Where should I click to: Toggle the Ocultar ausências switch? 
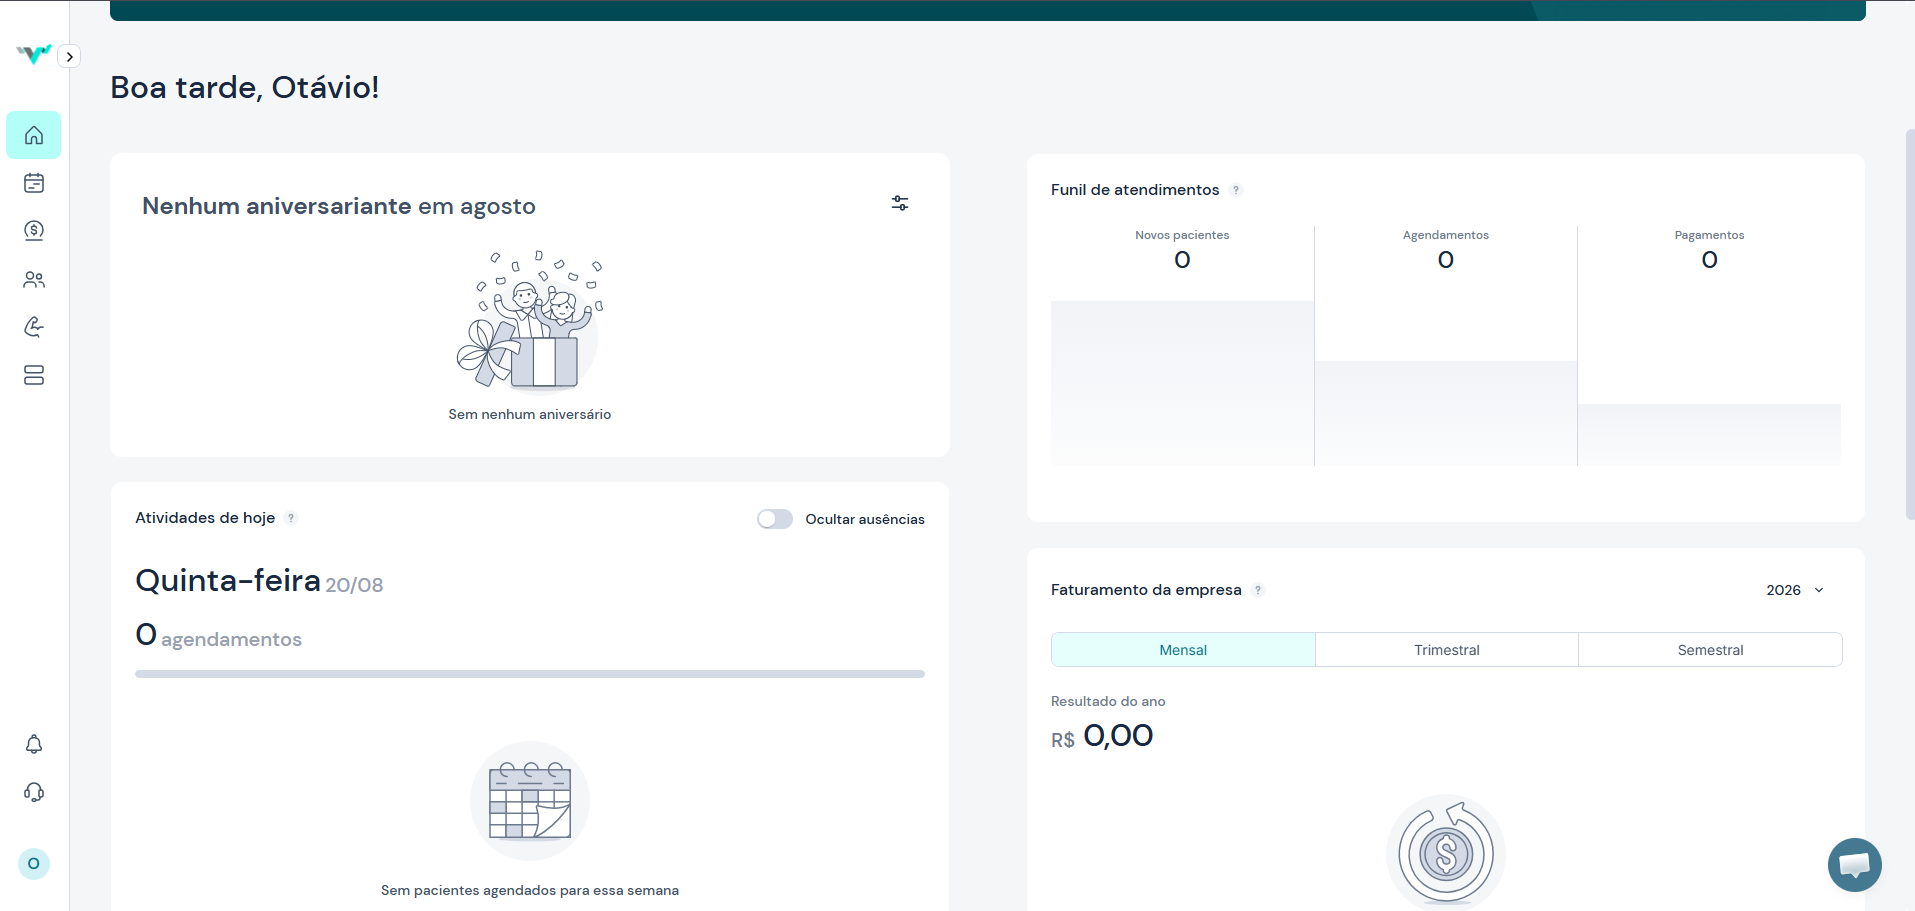(x=775, y=519)
